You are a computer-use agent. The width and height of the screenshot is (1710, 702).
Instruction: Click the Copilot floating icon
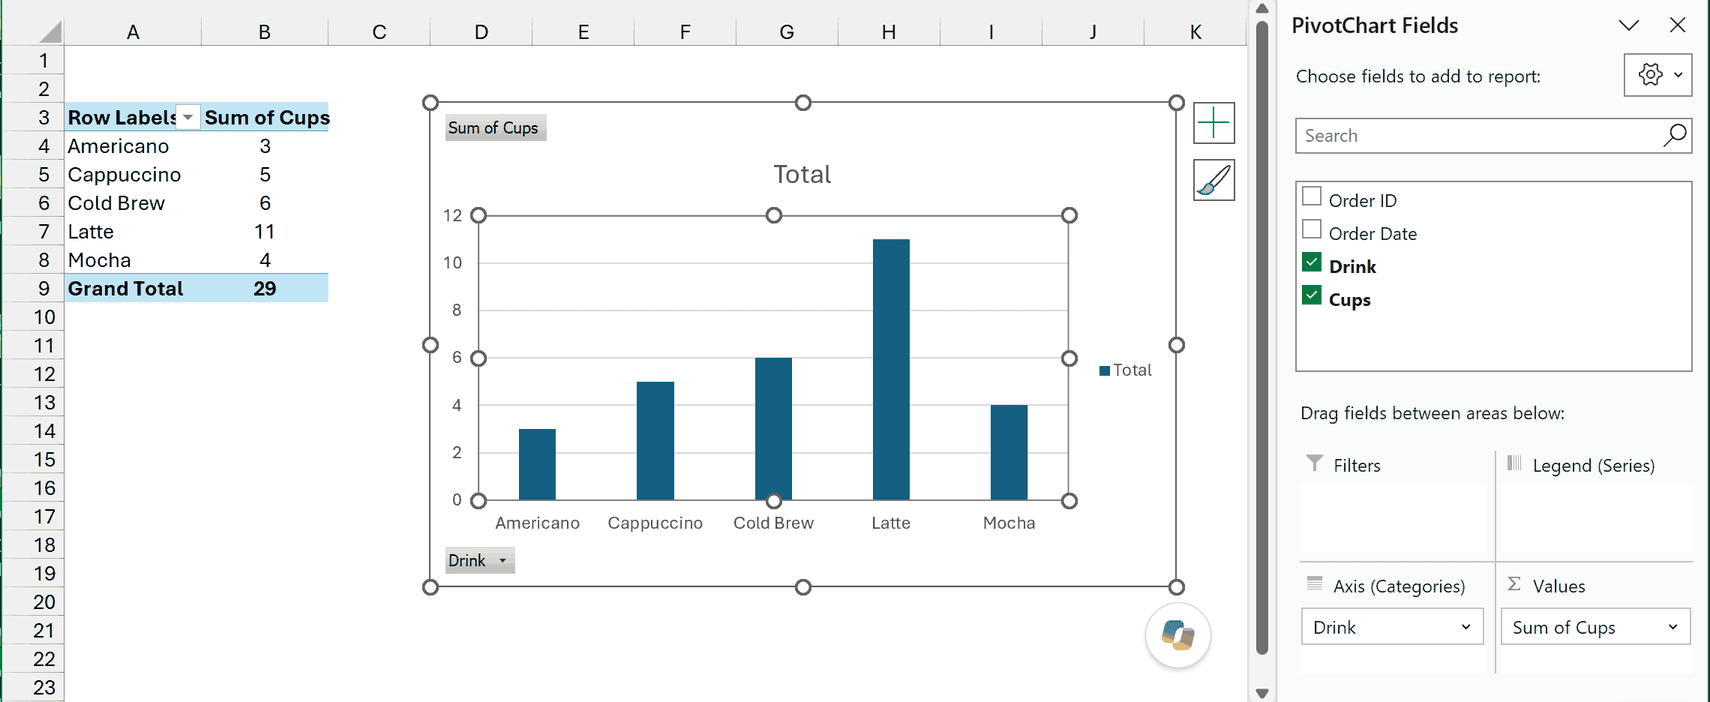tap(1178, 635)
